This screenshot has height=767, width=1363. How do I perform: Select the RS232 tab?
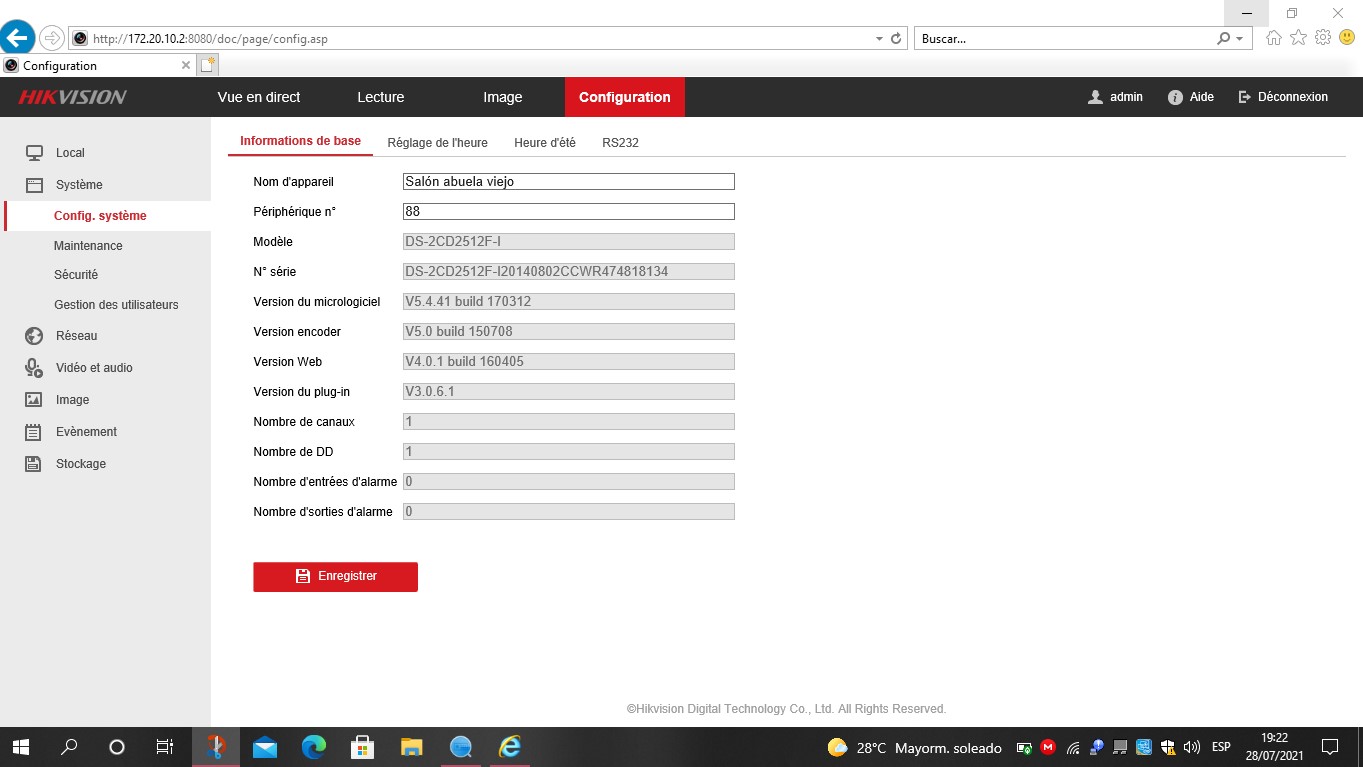coord(620,142)
